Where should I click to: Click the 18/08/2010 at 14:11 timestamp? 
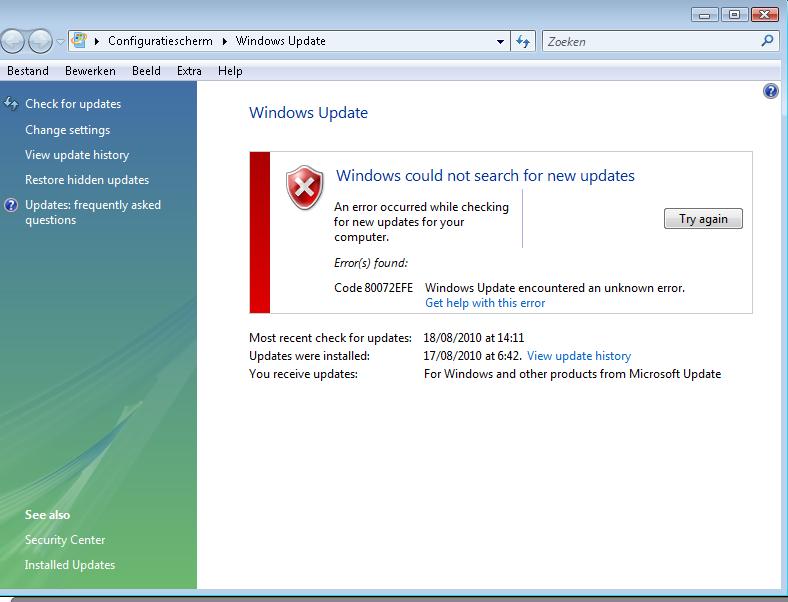pyautogui.click(x=474, y=338)
